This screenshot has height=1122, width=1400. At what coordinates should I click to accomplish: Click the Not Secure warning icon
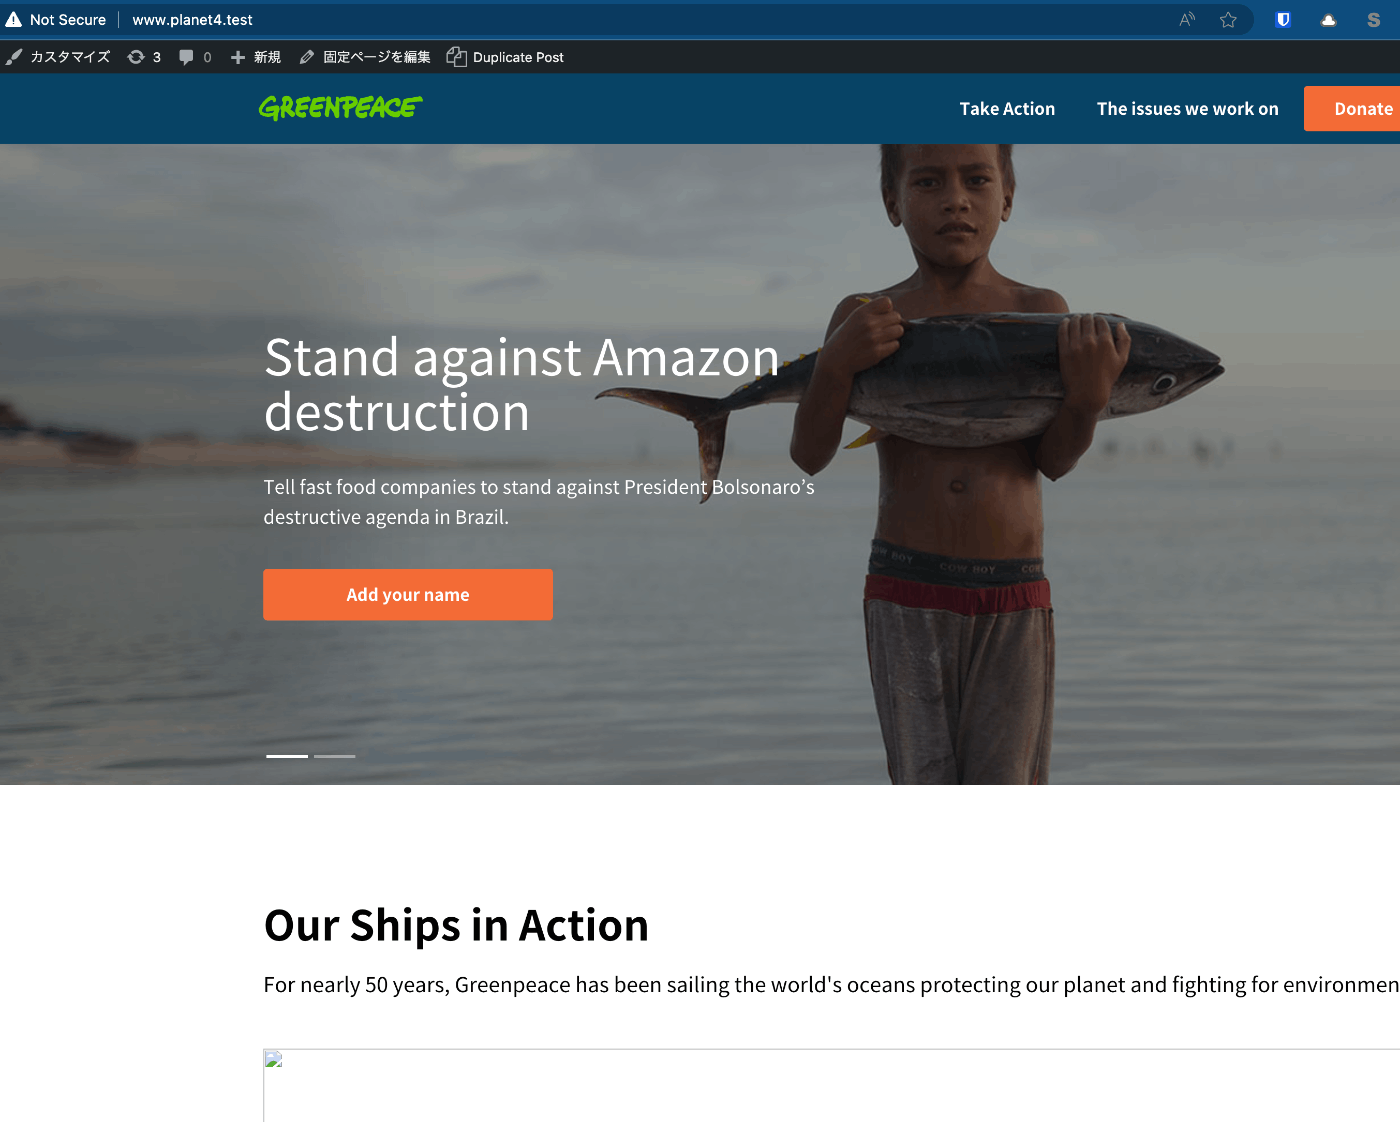(x=13, y=20)
